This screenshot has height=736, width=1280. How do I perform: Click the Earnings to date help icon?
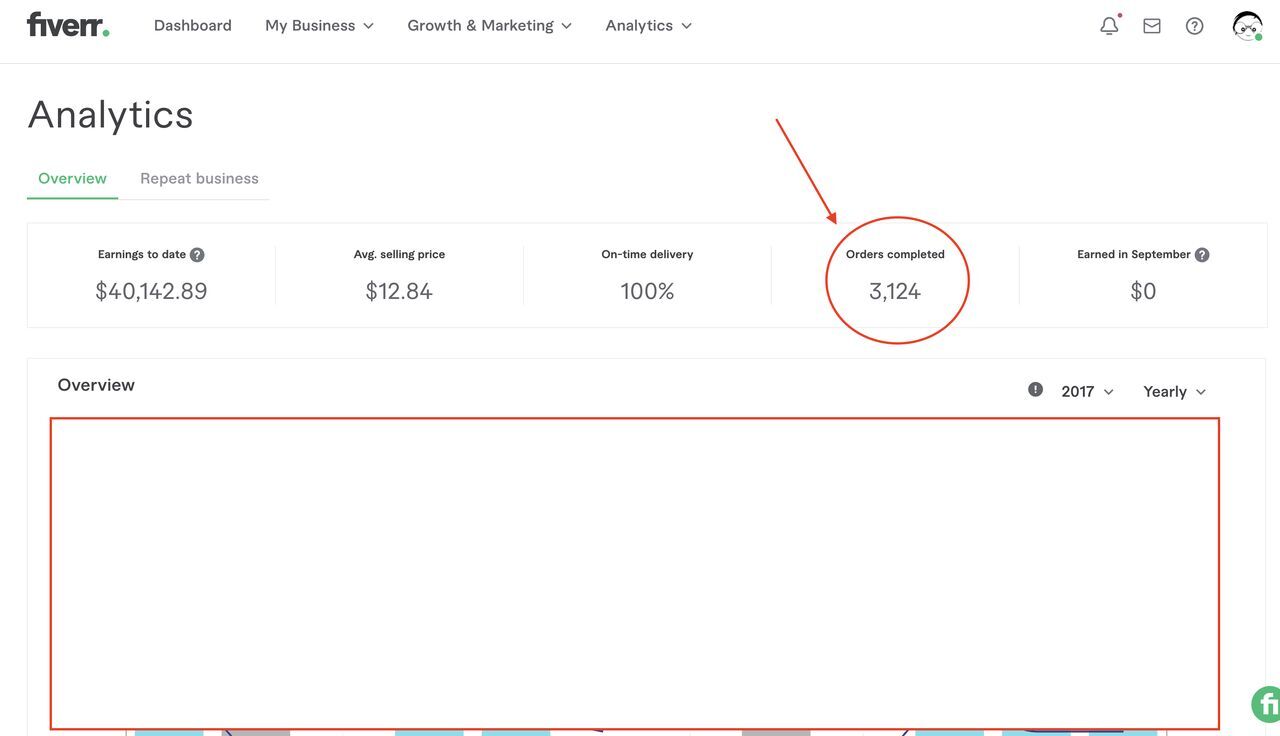click(x=197, y=255)
